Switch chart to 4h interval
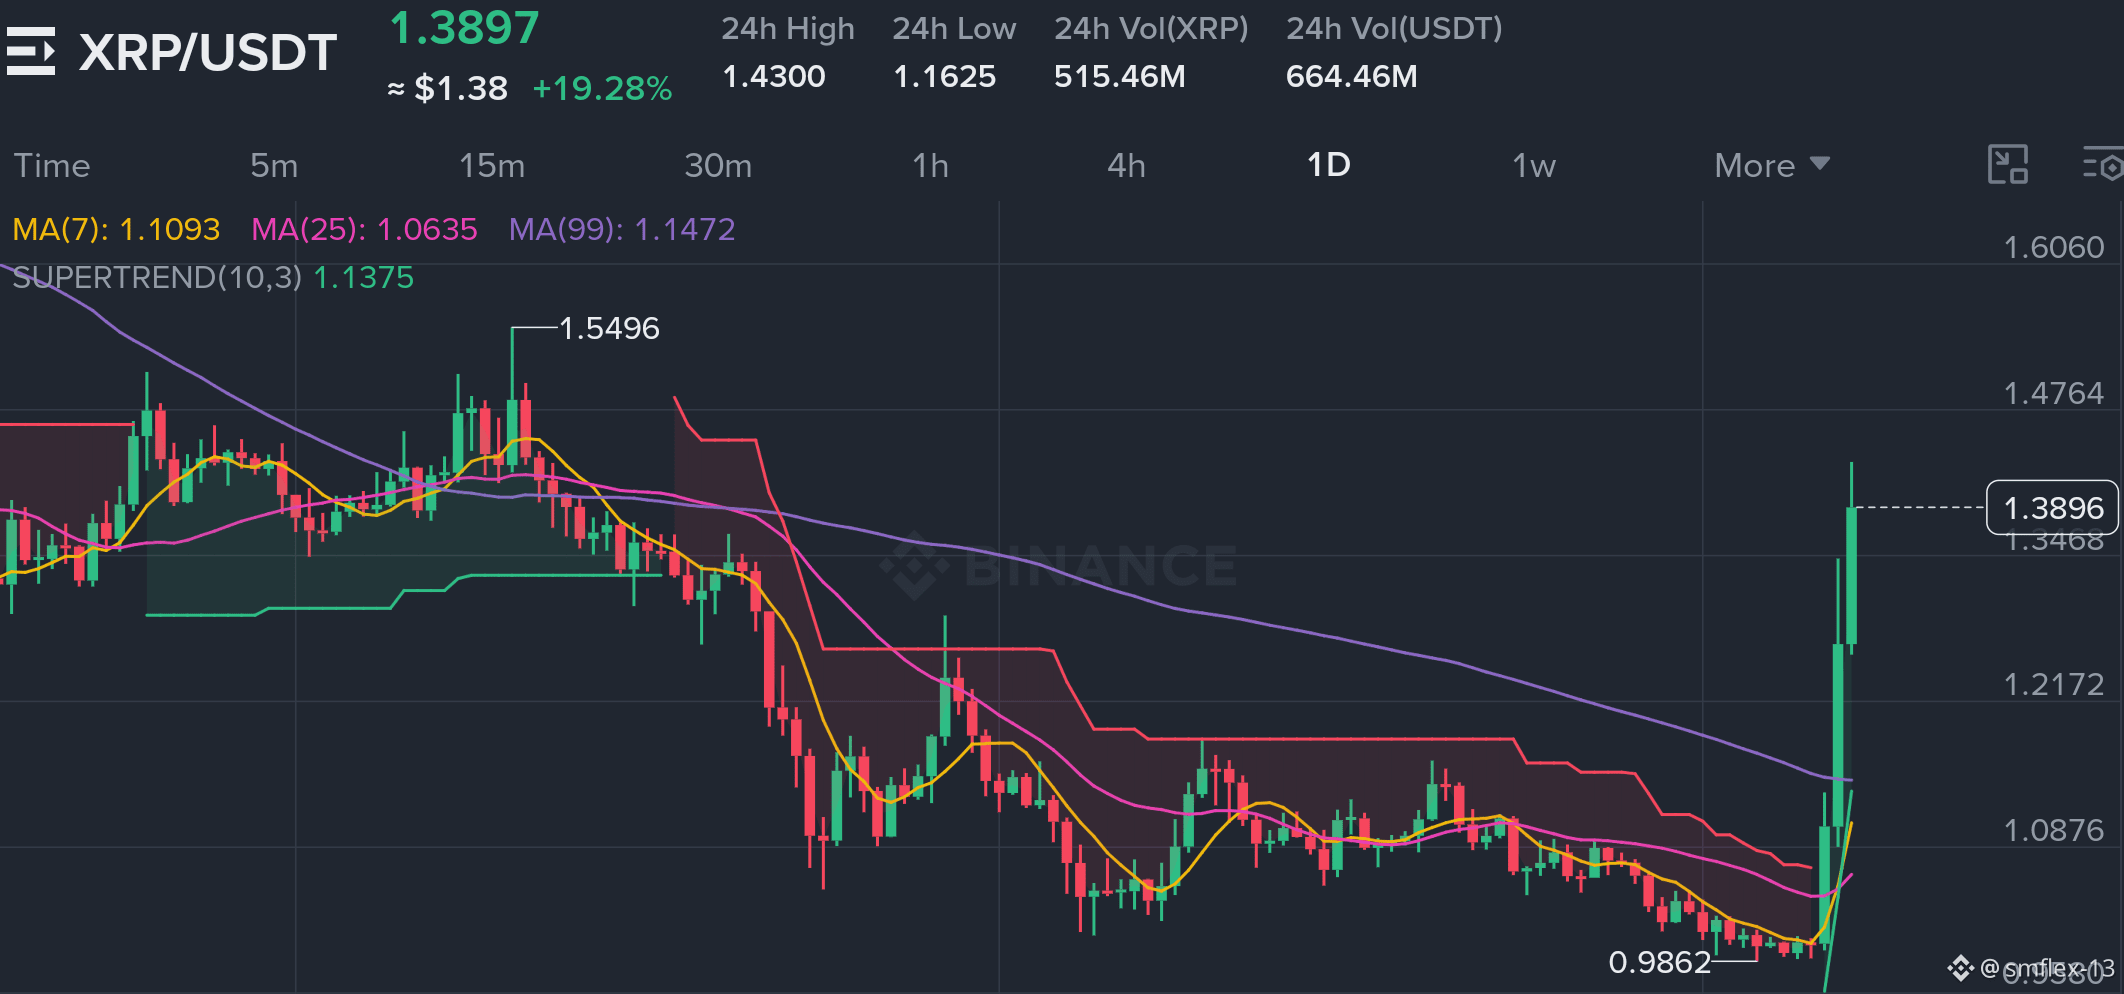2124x994 pixels. pyautogui.click(x=1126, y=165)
